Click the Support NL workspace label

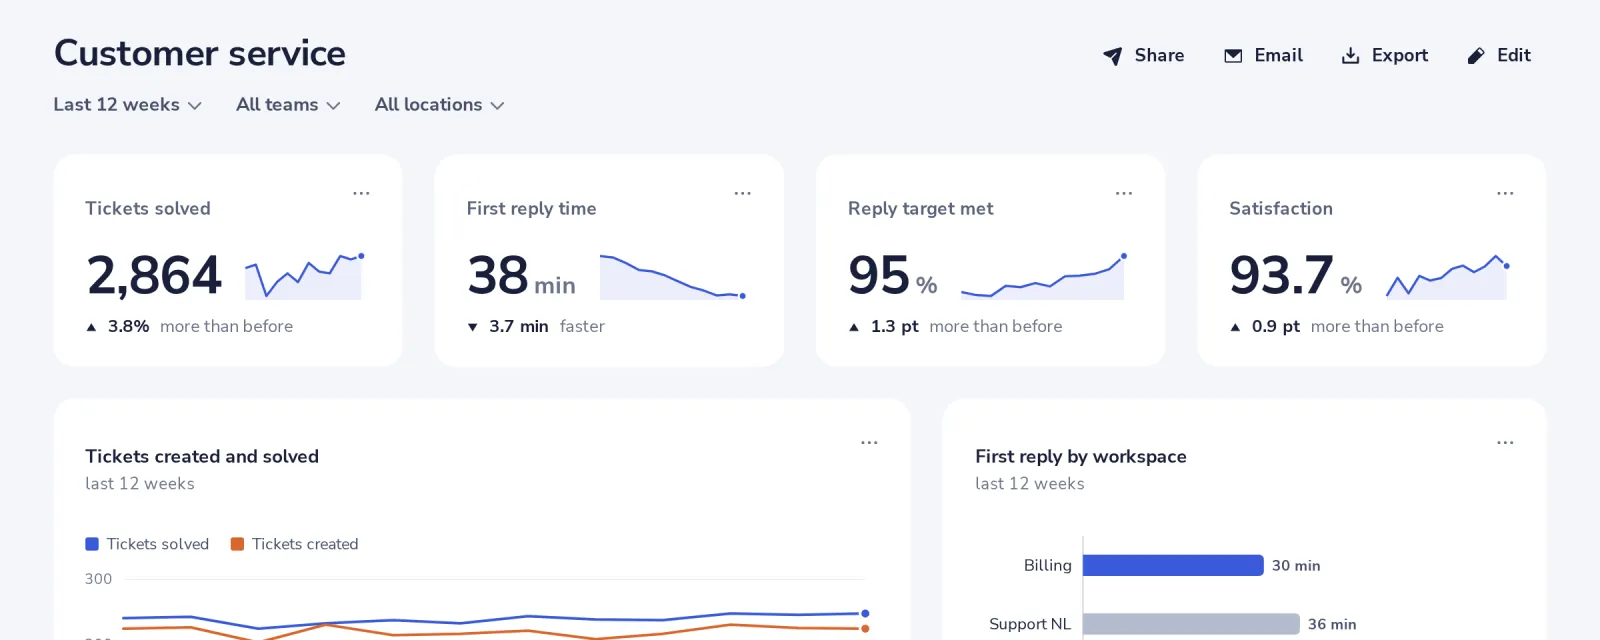pyautogui.click(x=1030, y=624)
